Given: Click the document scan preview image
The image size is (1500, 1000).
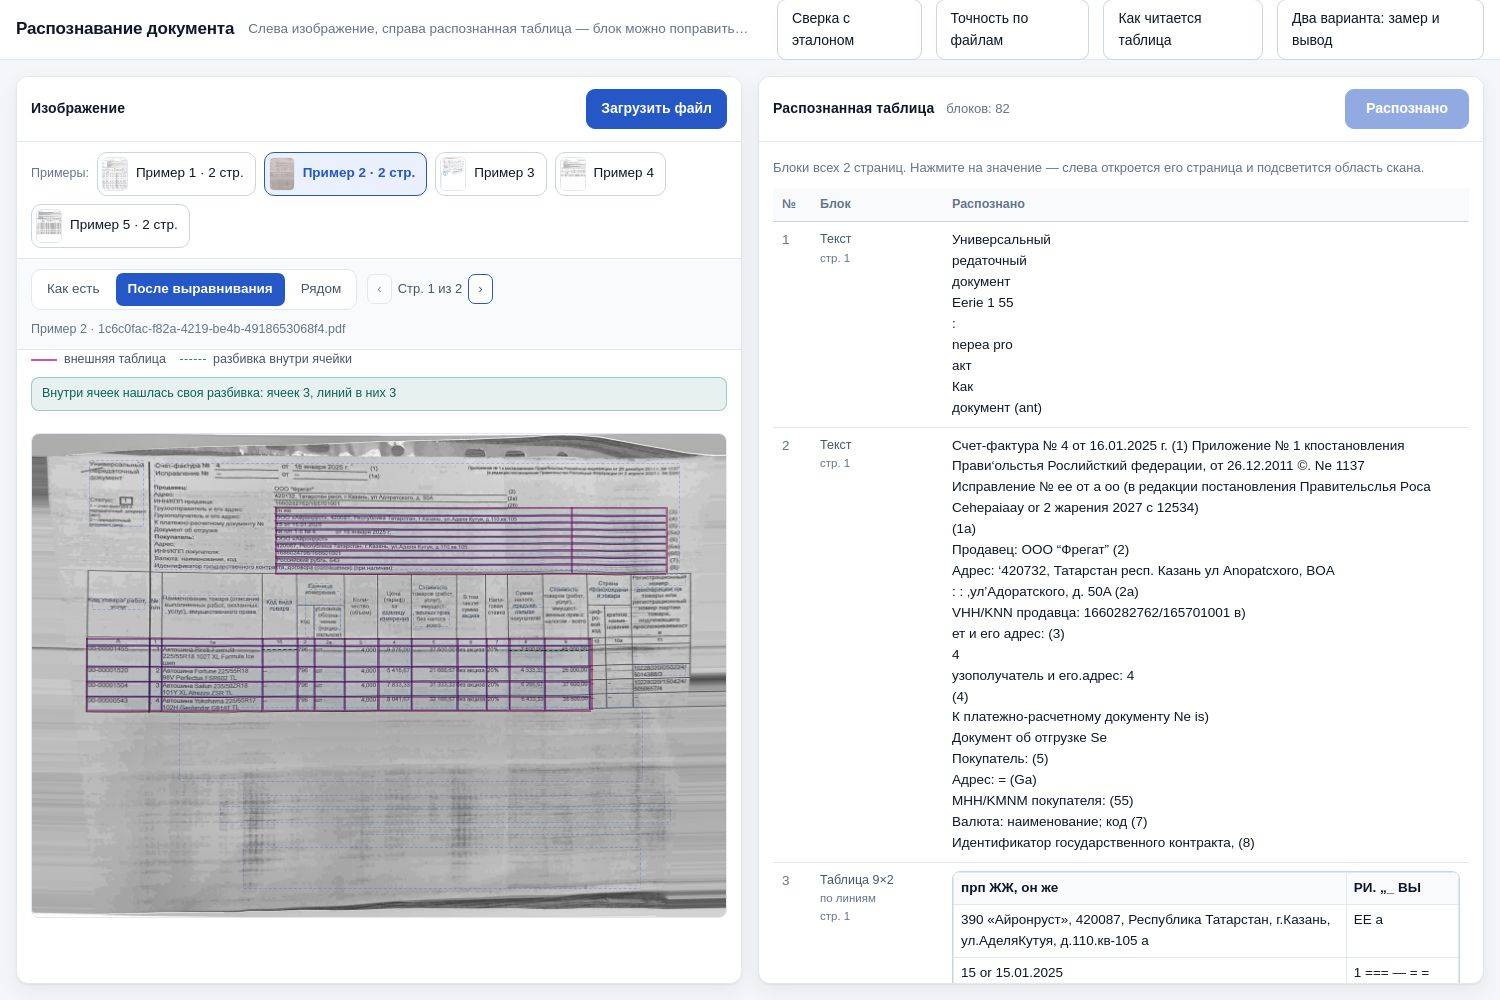Looking at the screenshot, I should 379,675.
